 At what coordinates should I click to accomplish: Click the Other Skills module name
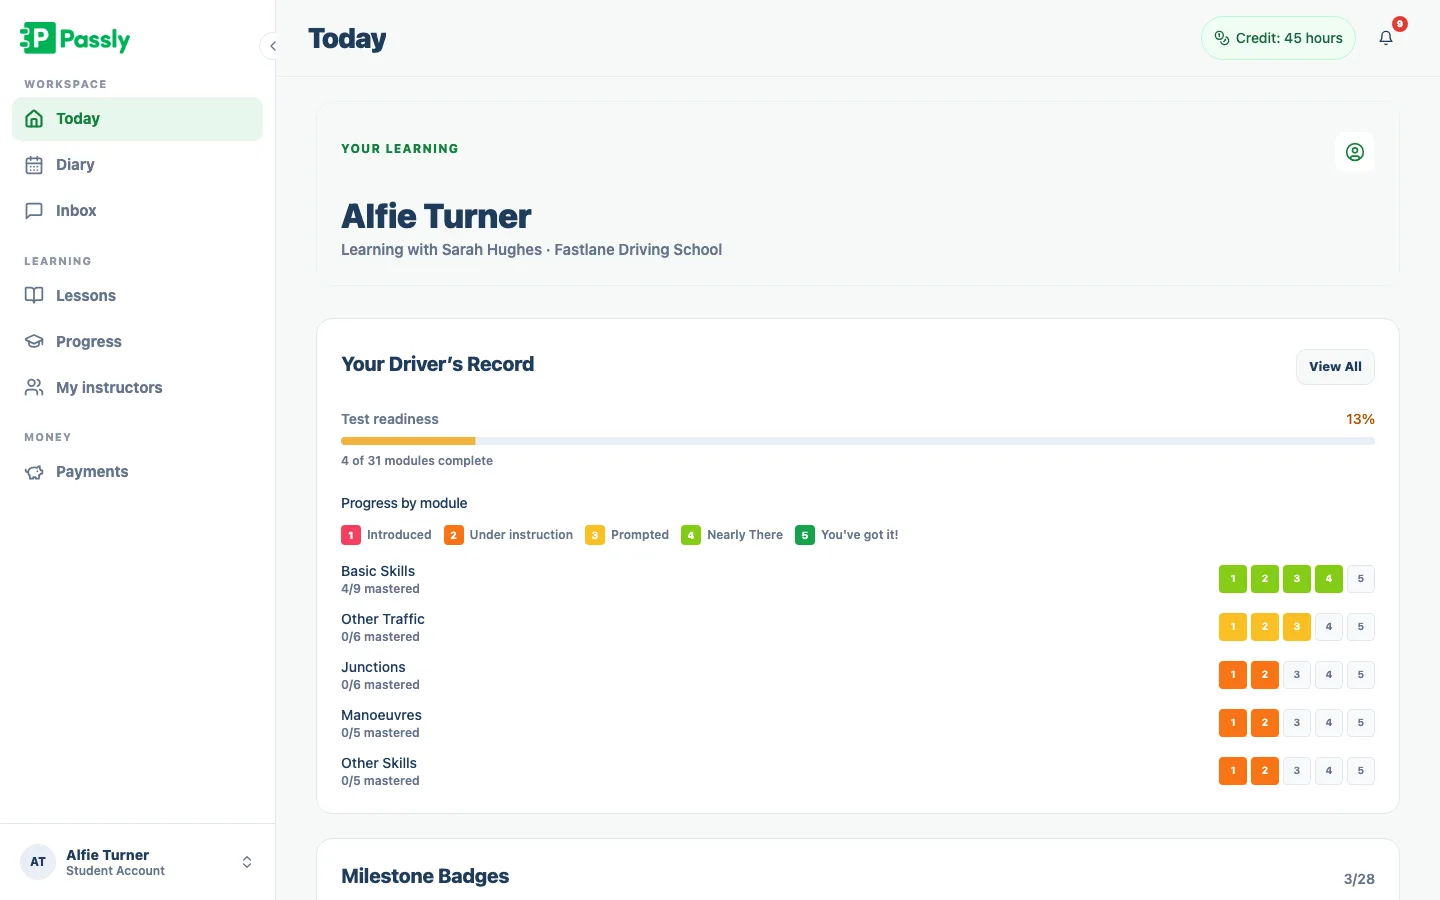click(379, 763)
